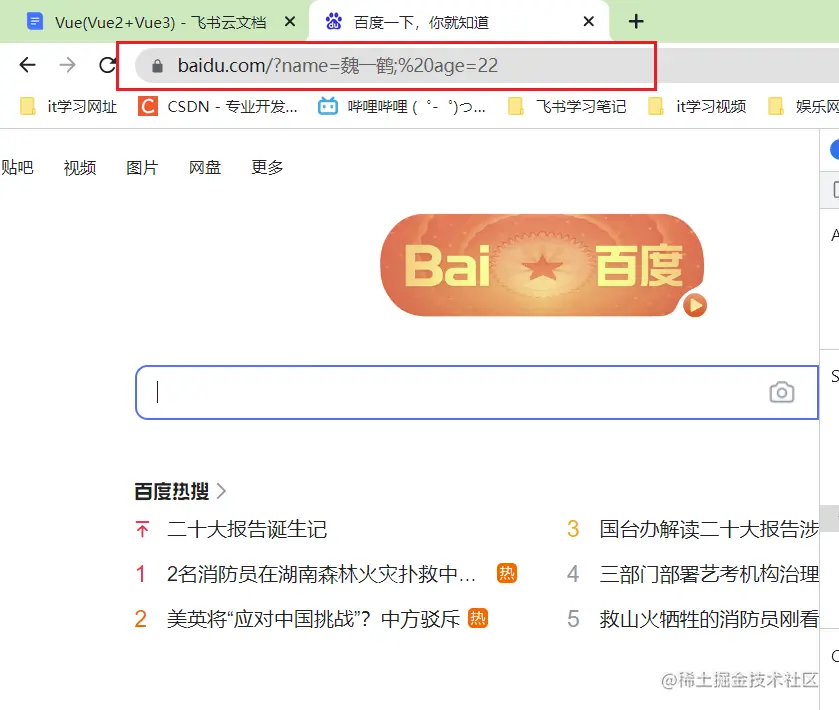
Task: Open the 百度热搜 heading
Action: tap(172, 491)
